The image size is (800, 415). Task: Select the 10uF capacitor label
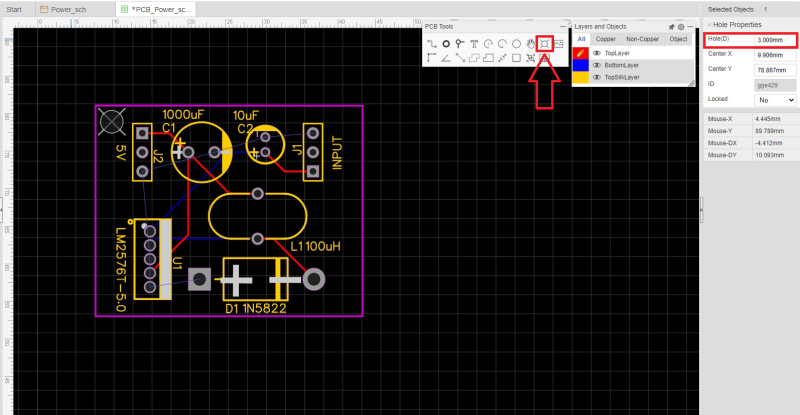click(x=245, y=116)
